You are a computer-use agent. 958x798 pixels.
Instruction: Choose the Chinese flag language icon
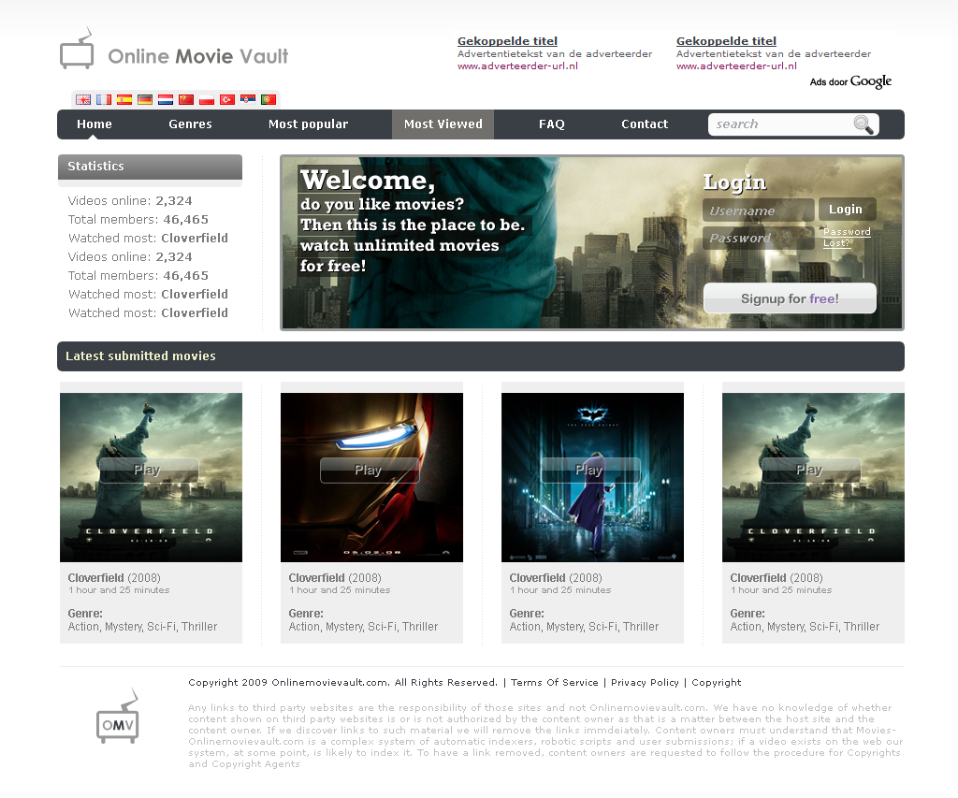click(x=186, y=100)
